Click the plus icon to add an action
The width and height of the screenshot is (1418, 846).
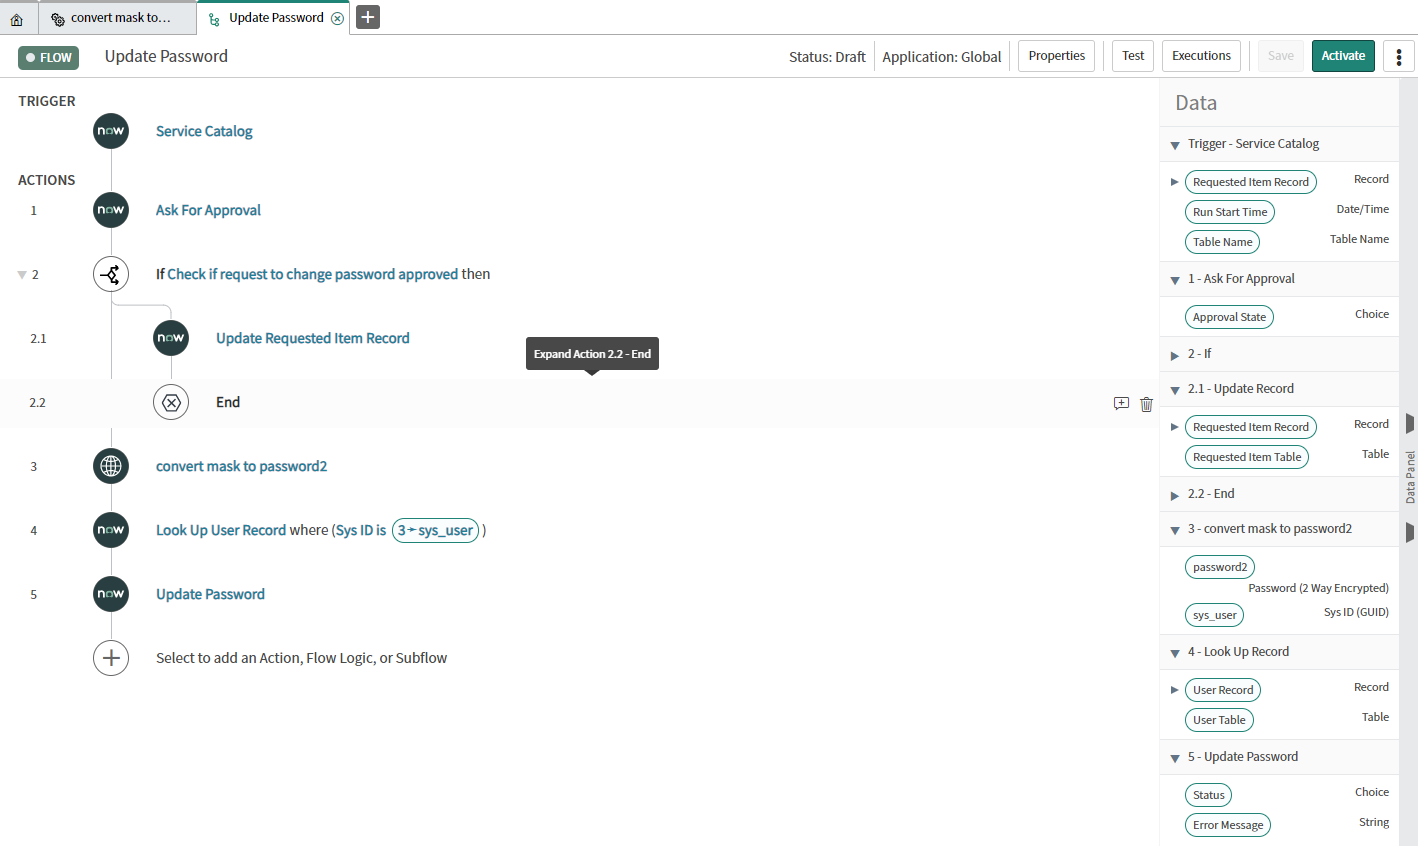click(110, 657)
